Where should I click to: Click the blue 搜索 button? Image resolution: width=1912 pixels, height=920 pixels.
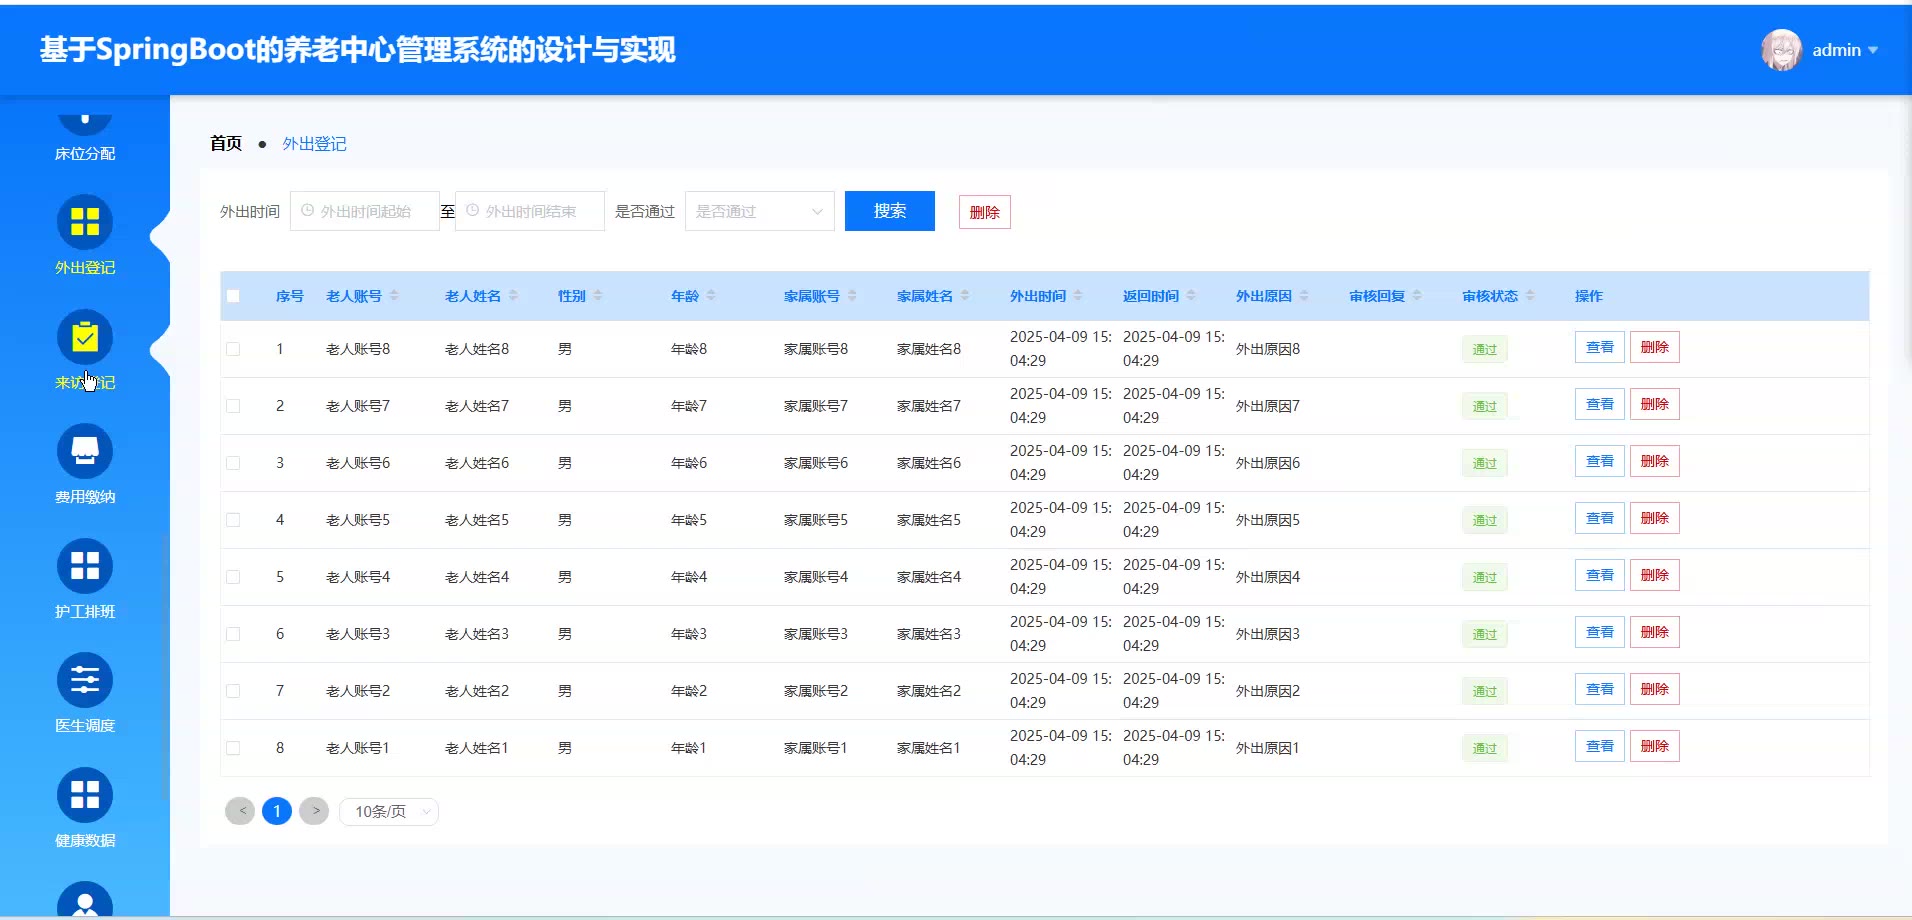(x=889, y=211)
